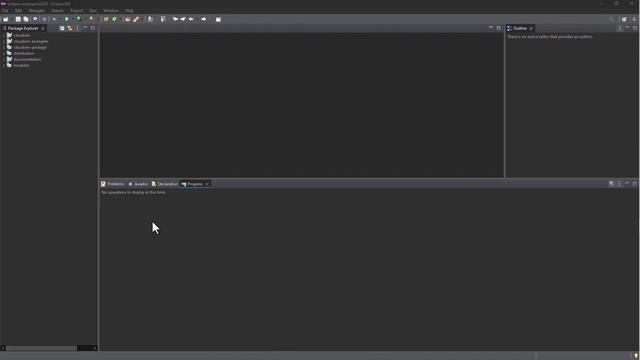Open Run launch dropdown arrow

(x=72, y=19)
